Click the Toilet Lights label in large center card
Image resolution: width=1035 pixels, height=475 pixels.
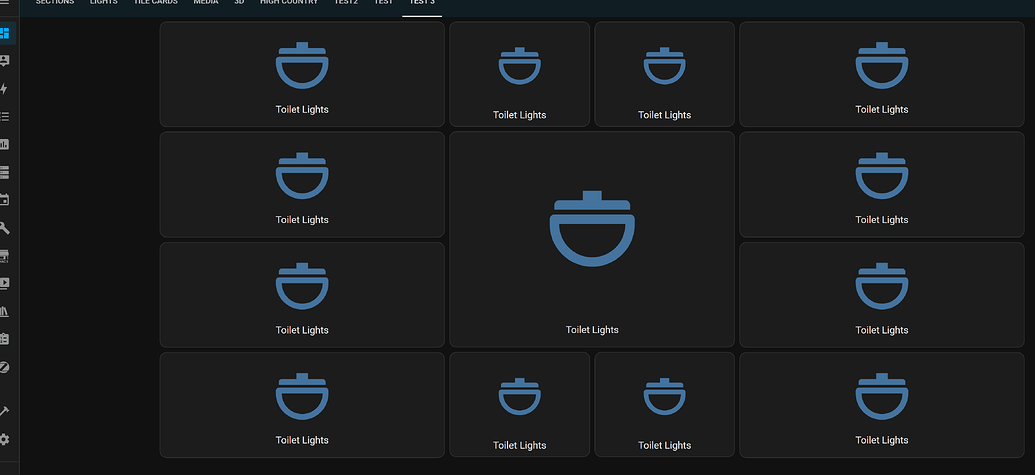pos(592,330)
